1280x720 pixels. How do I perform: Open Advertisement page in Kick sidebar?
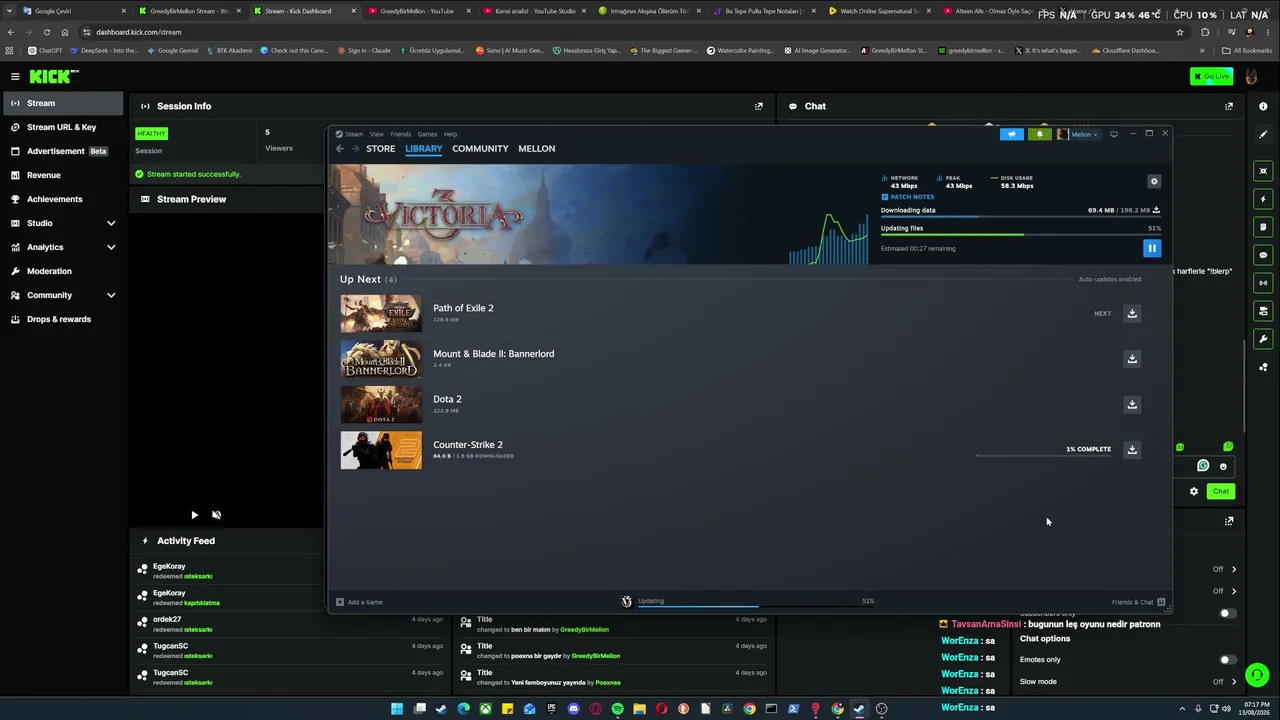tap(62, 151)
